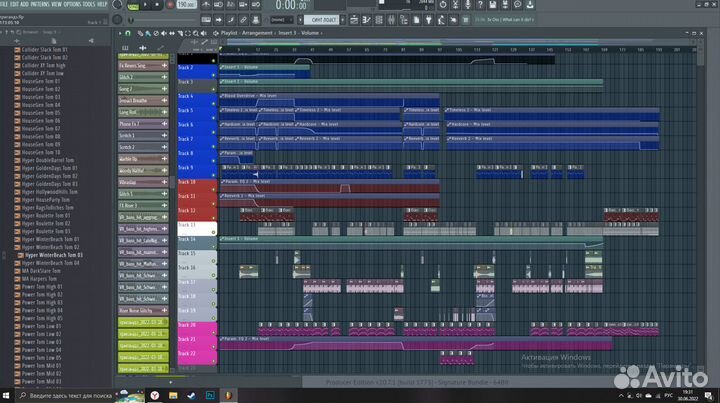Open the PATTERNS menu
This screenshot has width=720, height=403.
(x=39, y=4)
